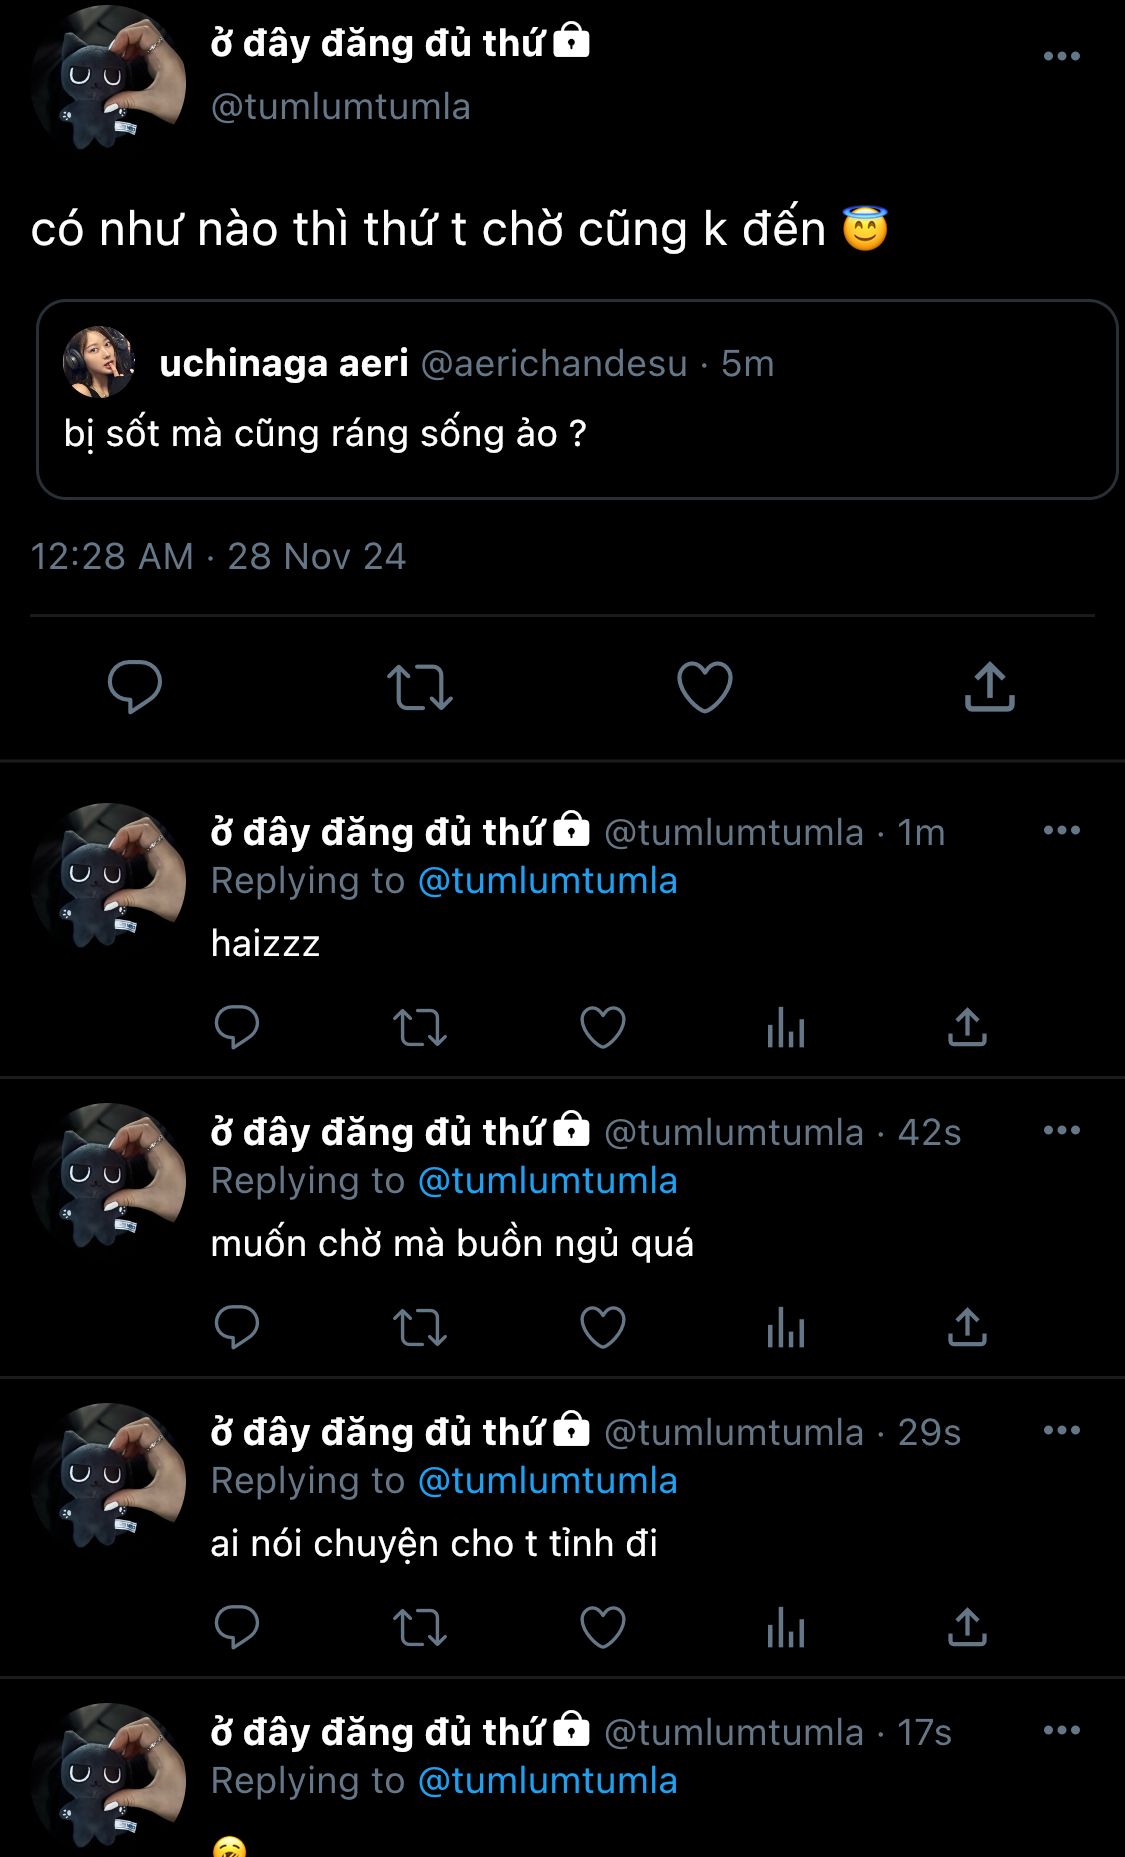Tap @tumlumtumla handle under main author name

340,107
